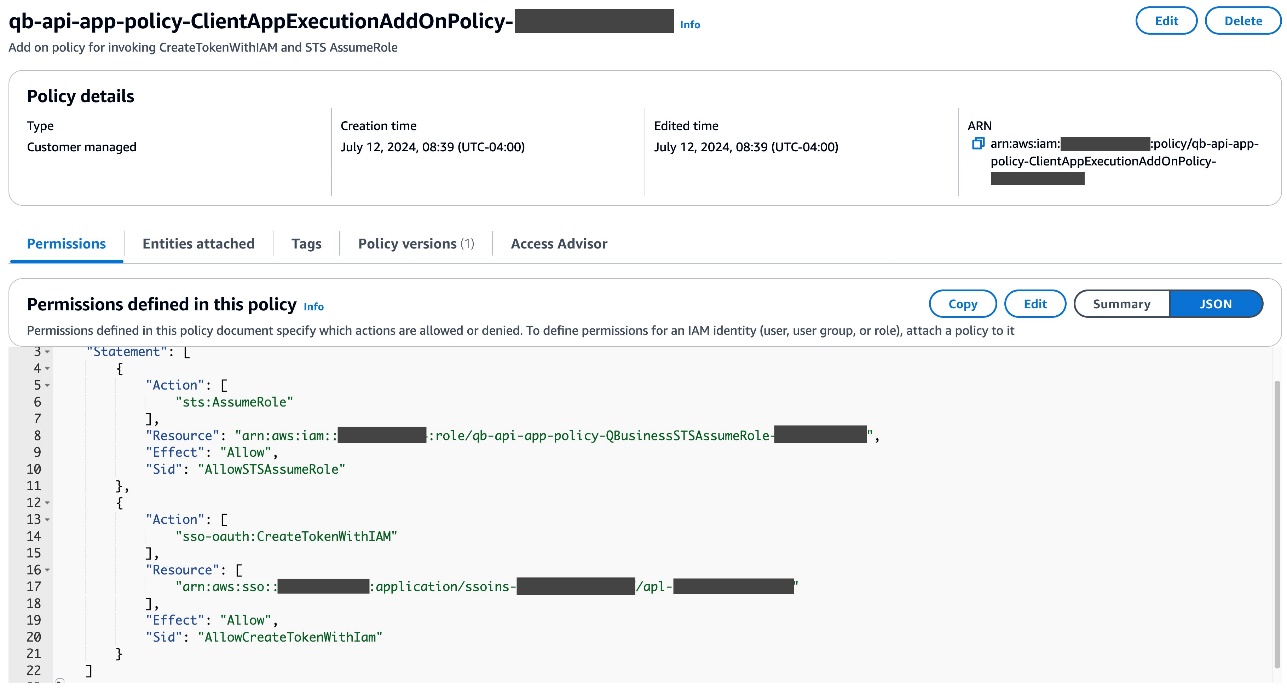This screenshot has width=1287, height=690.
Task: Click the "sso-oauth:CreateTokenWithIAM" action text
Action: point(287,536)
